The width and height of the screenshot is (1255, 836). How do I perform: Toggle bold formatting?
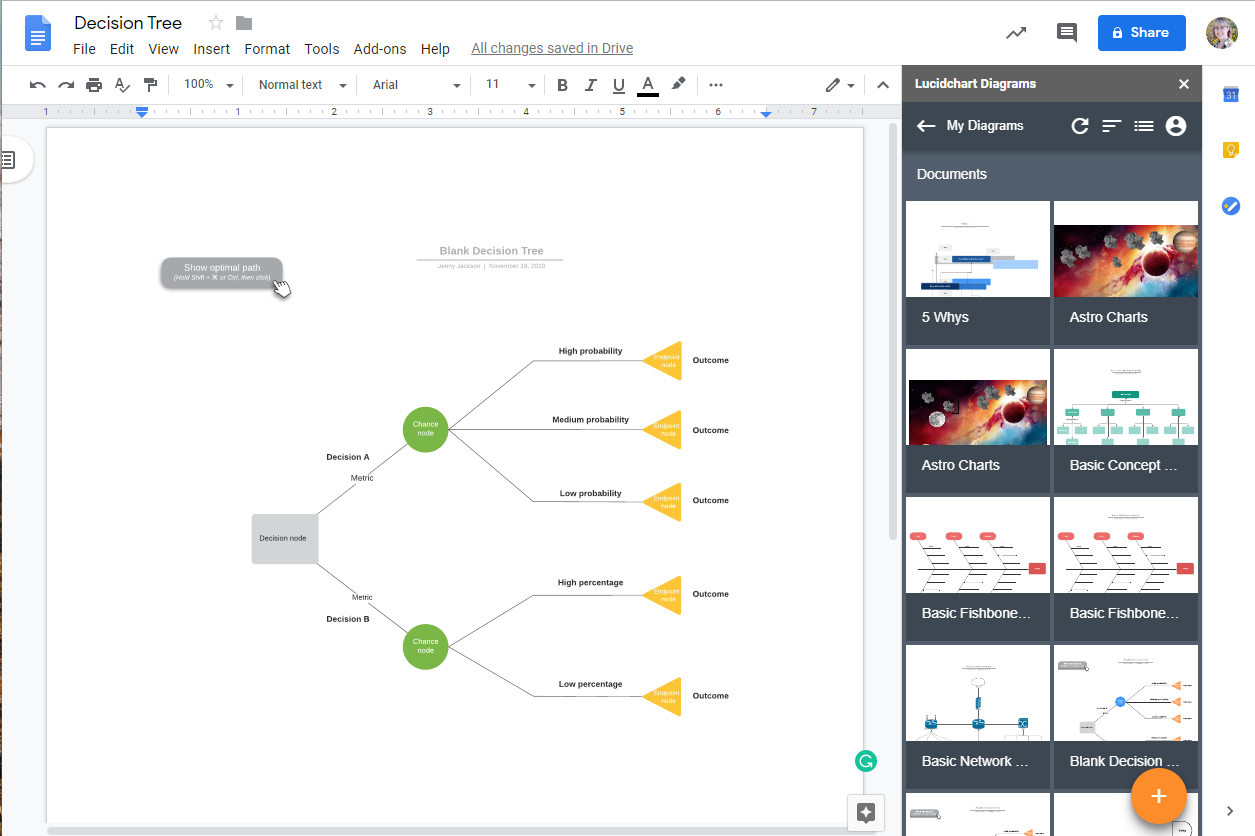point(562,85)
